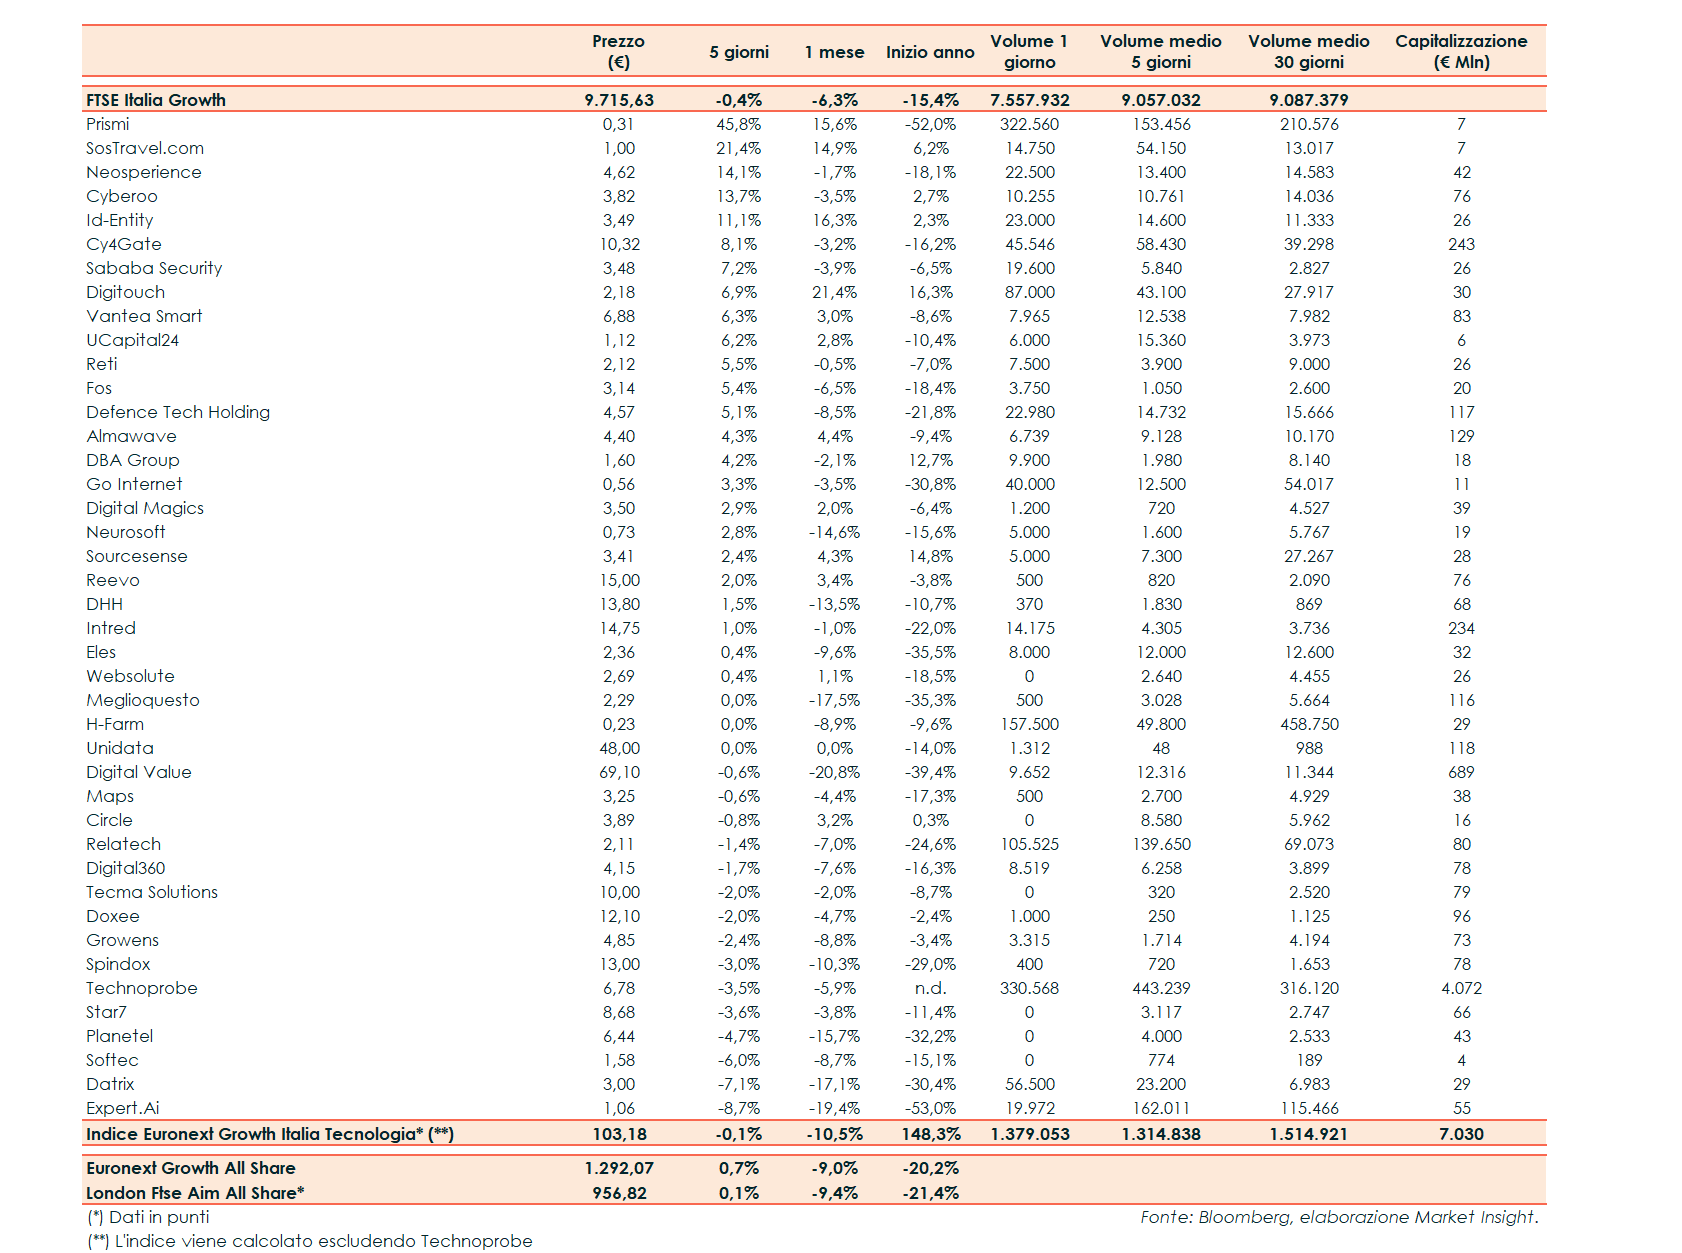Select the "Prismi" company name
This screenshot has width=1682, height=1253.
click(x=107, y=124)
